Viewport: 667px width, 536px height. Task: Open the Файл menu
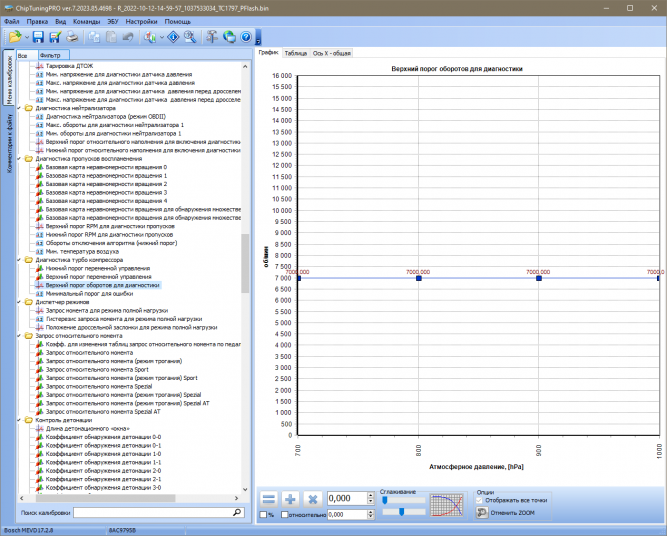click(12, 21)
